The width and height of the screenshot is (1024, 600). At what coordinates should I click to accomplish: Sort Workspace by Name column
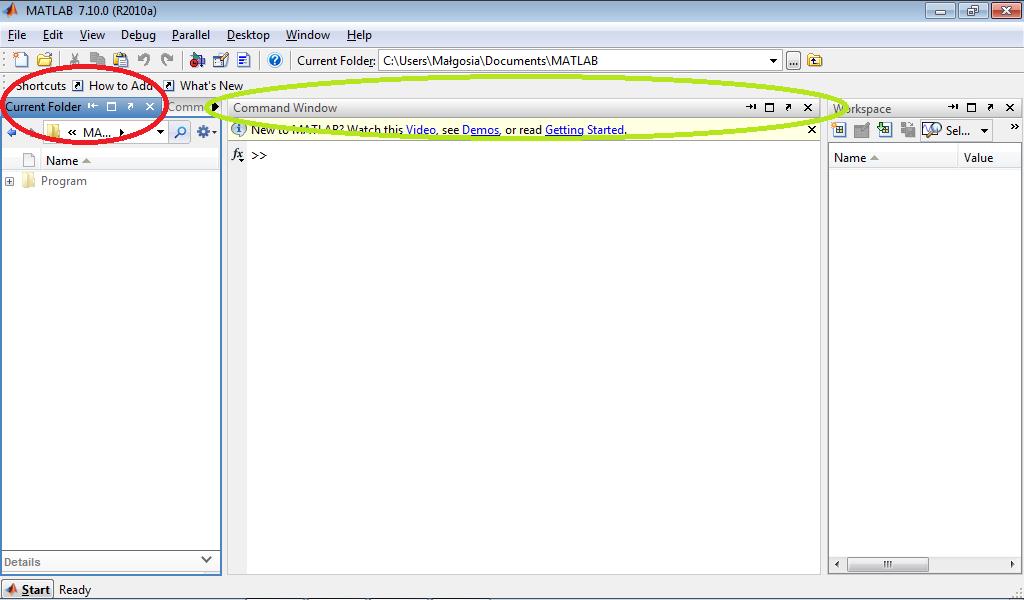tap(856, 157)
